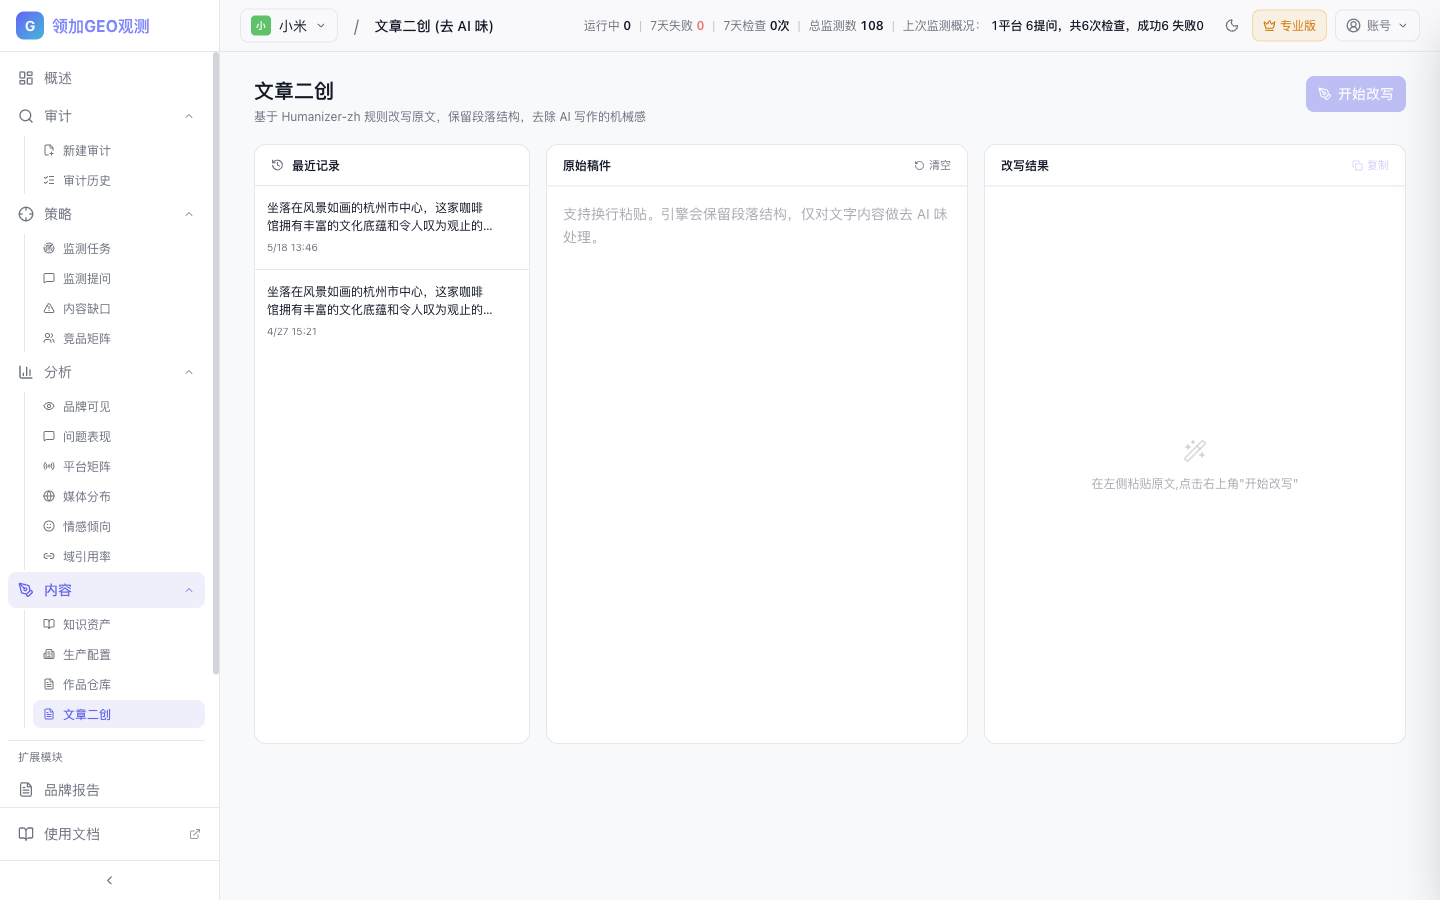
Task: Open the 小米 brand dropdown
Action: [x=289, y=26]
